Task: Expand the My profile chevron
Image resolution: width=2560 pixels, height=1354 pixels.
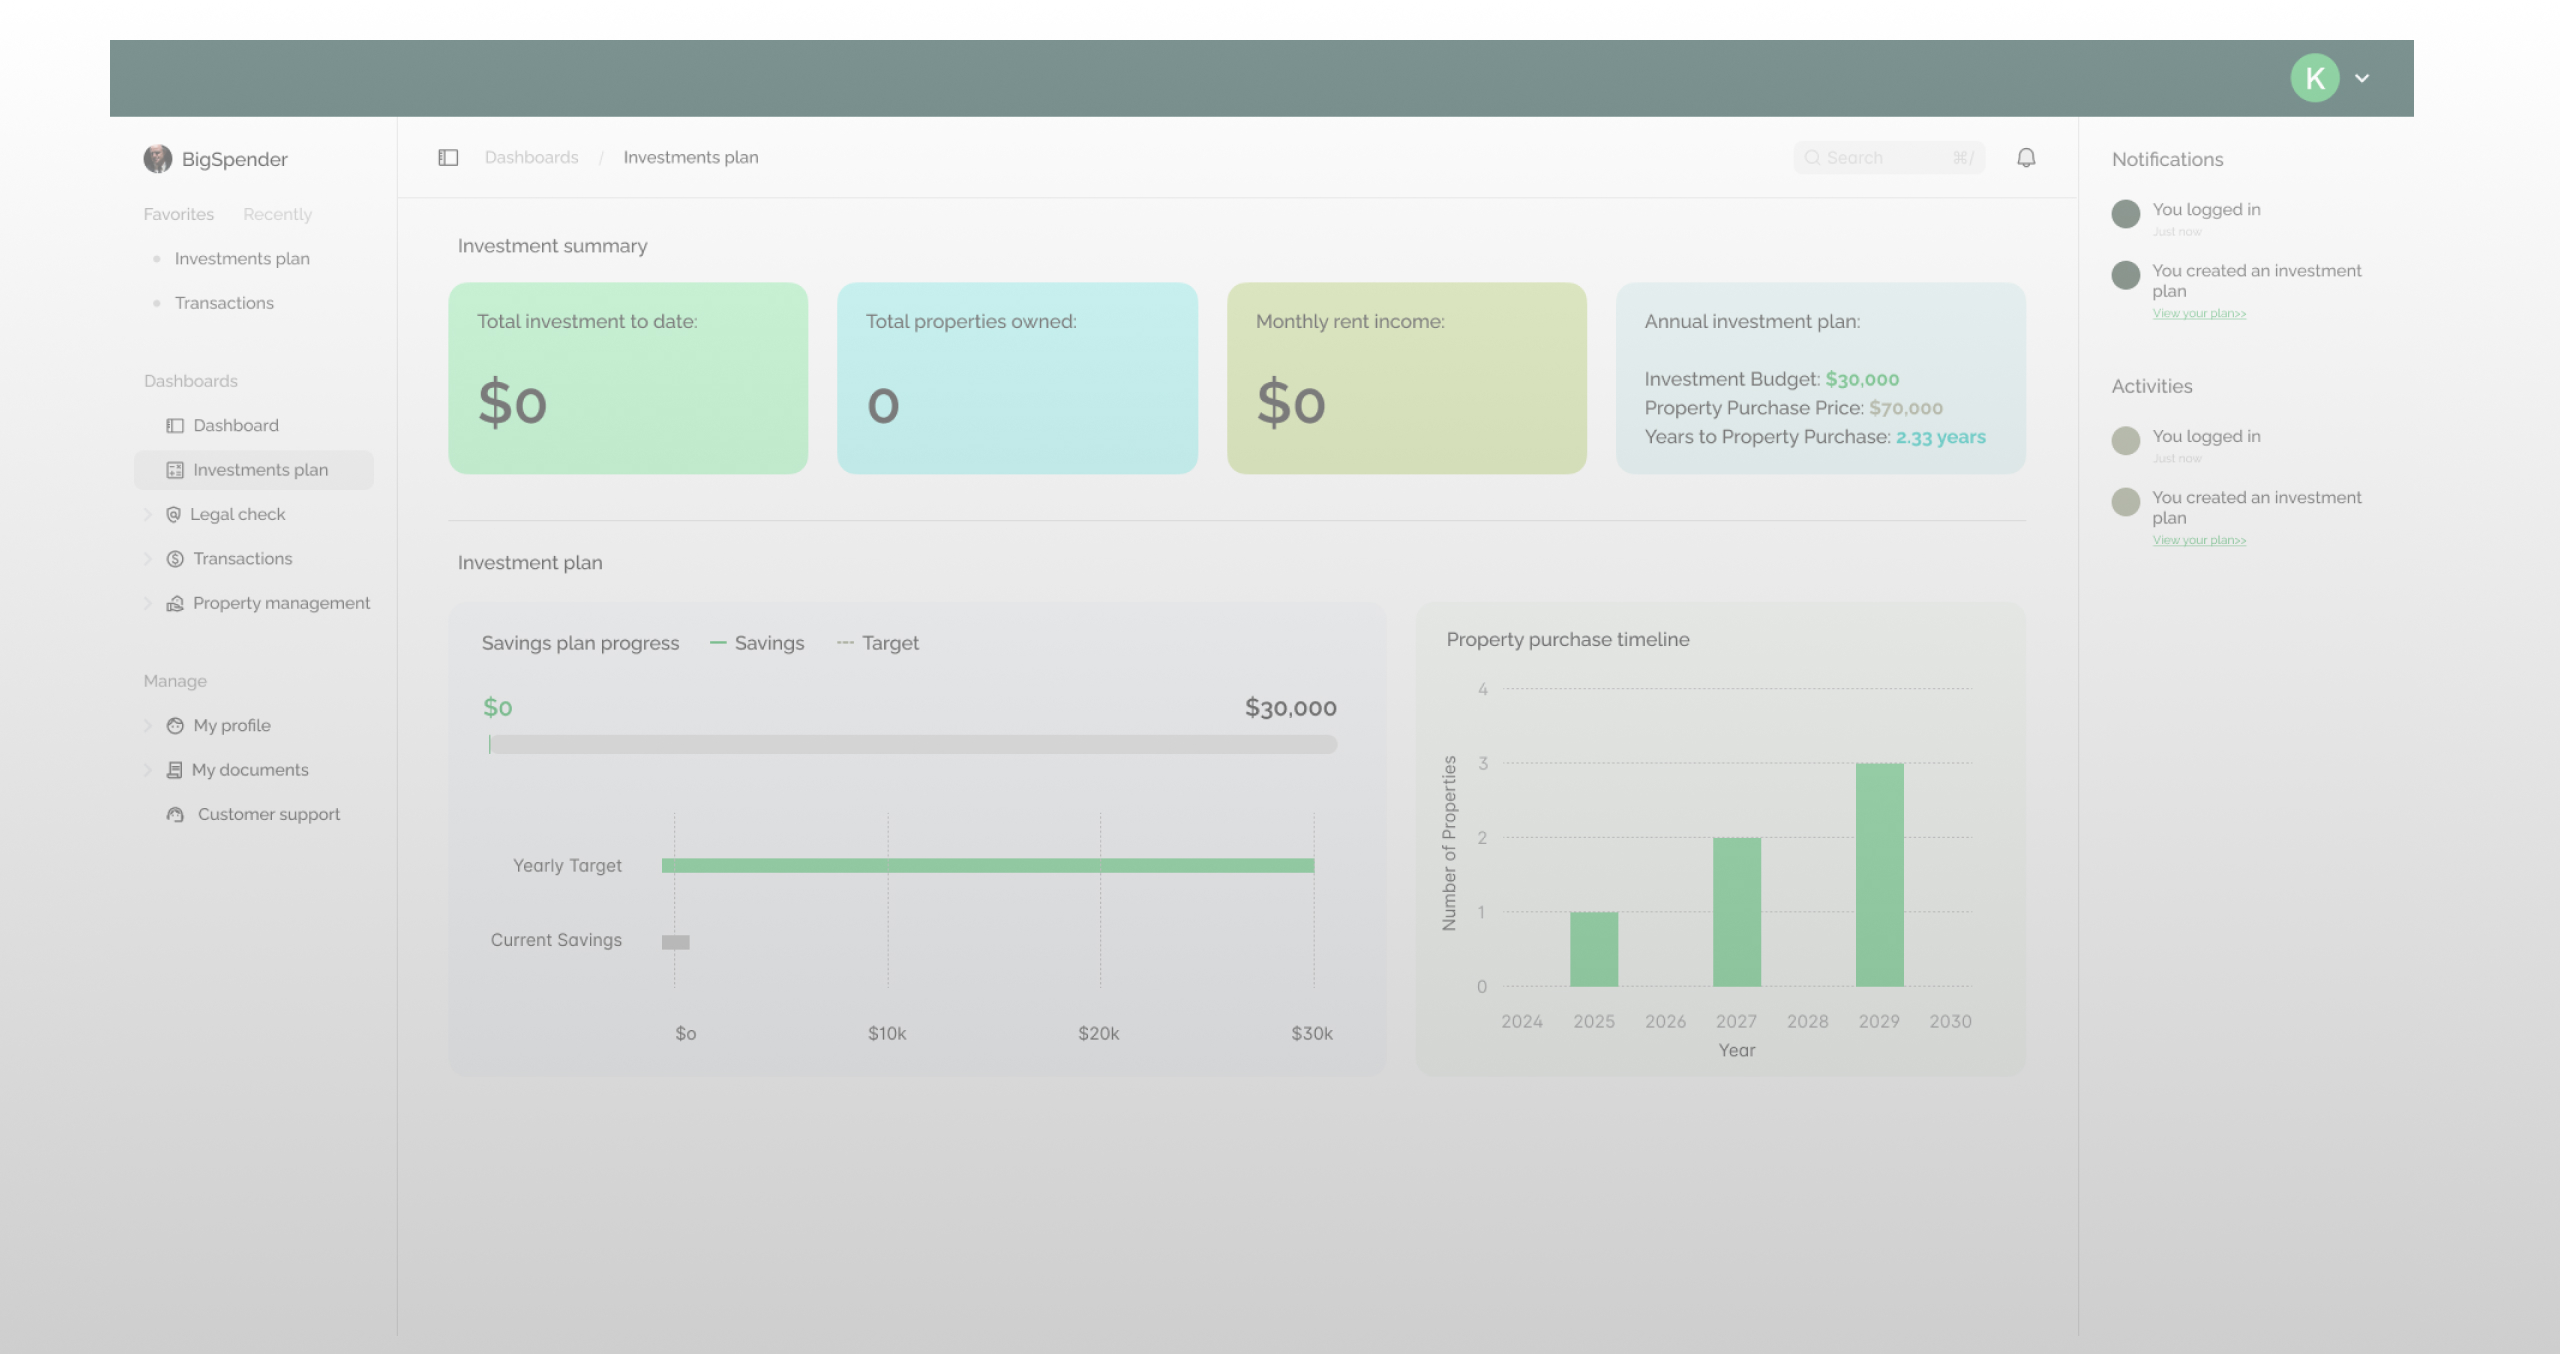Action: click(148, 726)
